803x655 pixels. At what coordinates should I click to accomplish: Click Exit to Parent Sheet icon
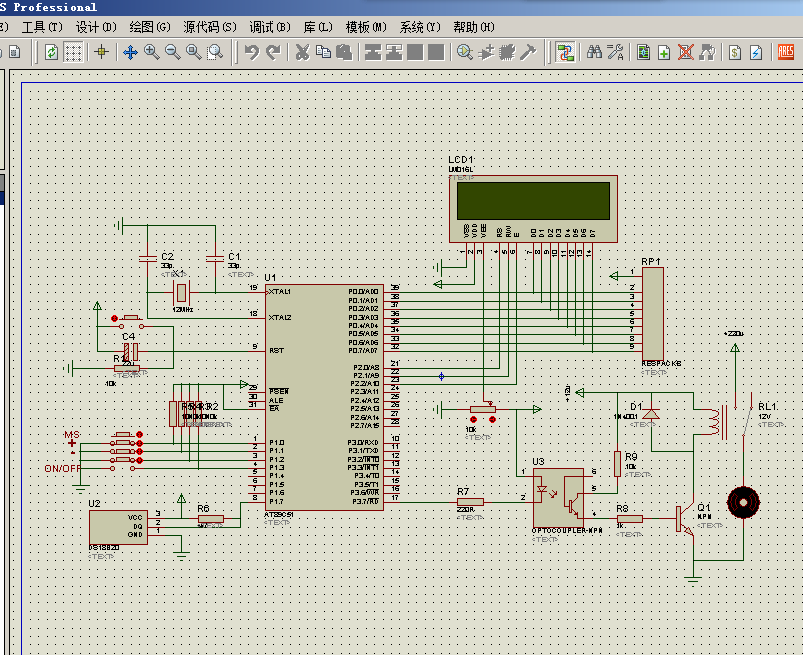click(x=707, y=52)
